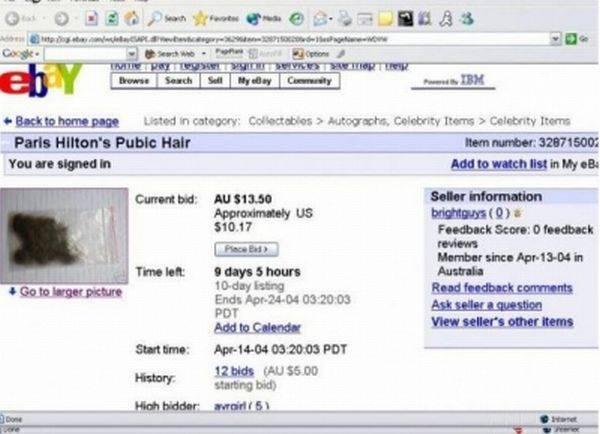Click the single figure messenger icon

click(446, 18)
